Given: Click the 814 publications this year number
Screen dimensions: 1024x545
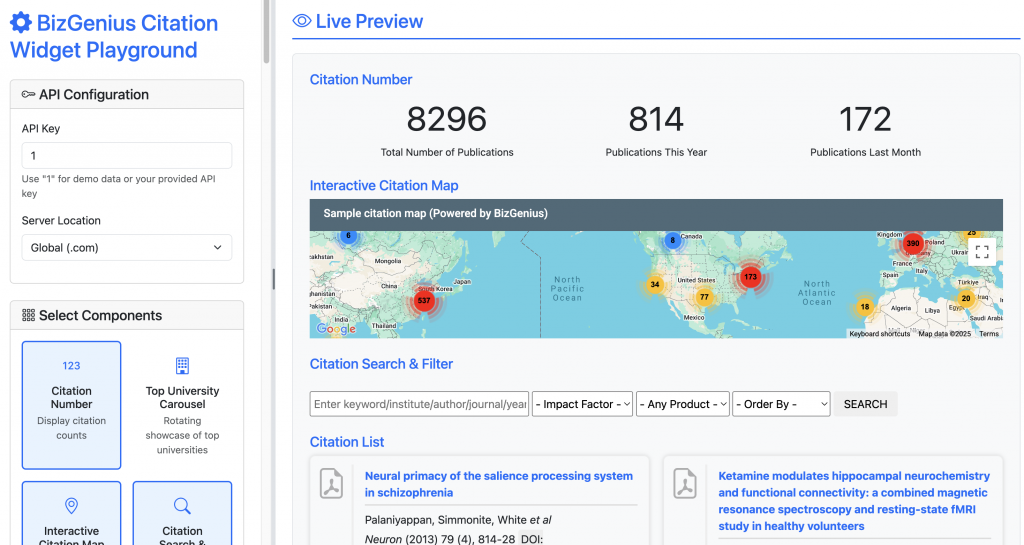Looking at the screenshot, I should pyautogui.click(x=656, y=119).
